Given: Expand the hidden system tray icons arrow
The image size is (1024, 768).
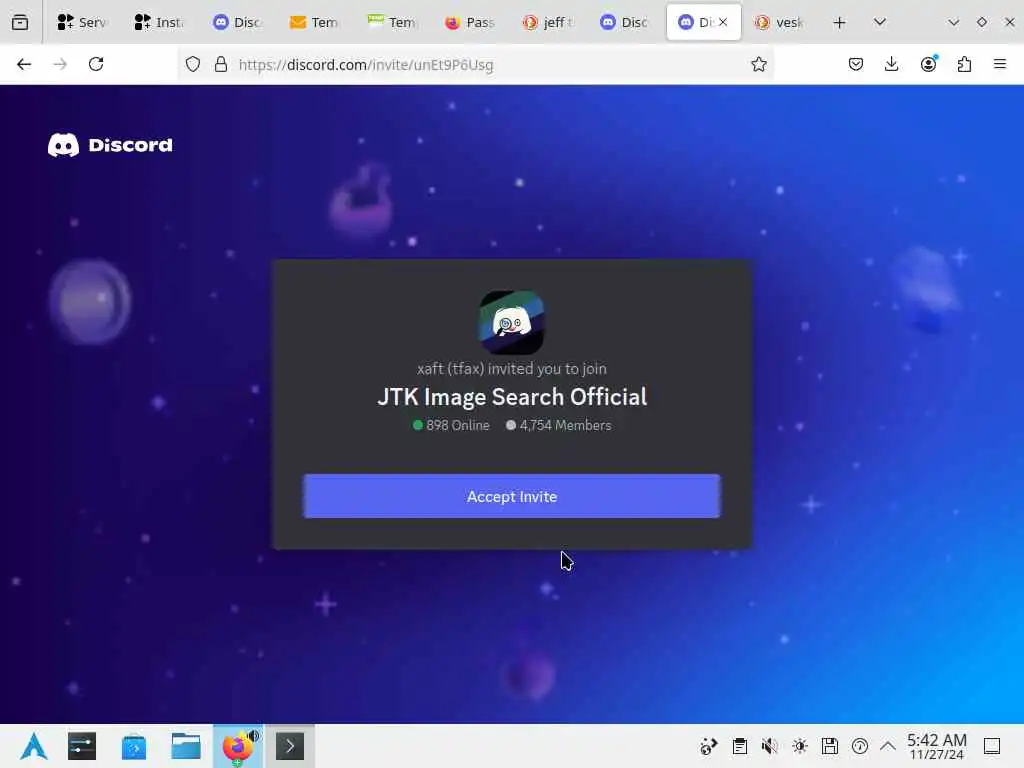Looking at the screenshot, I should 888,746.
